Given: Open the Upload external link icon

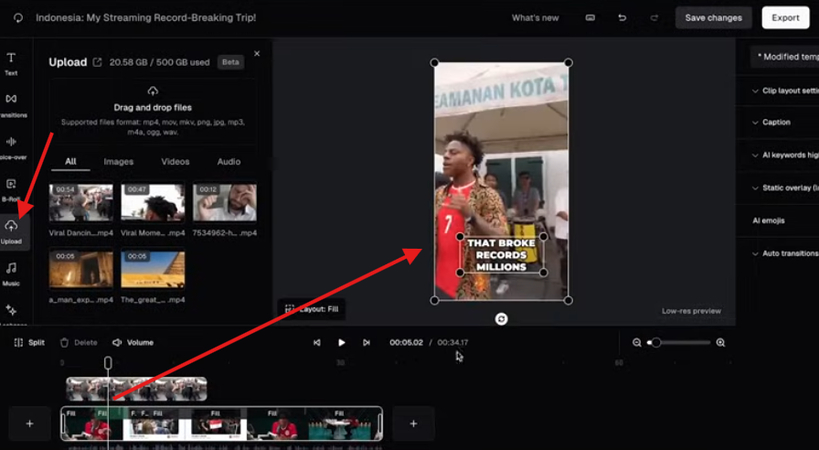Looking at the screenshot, I should 97,62.
